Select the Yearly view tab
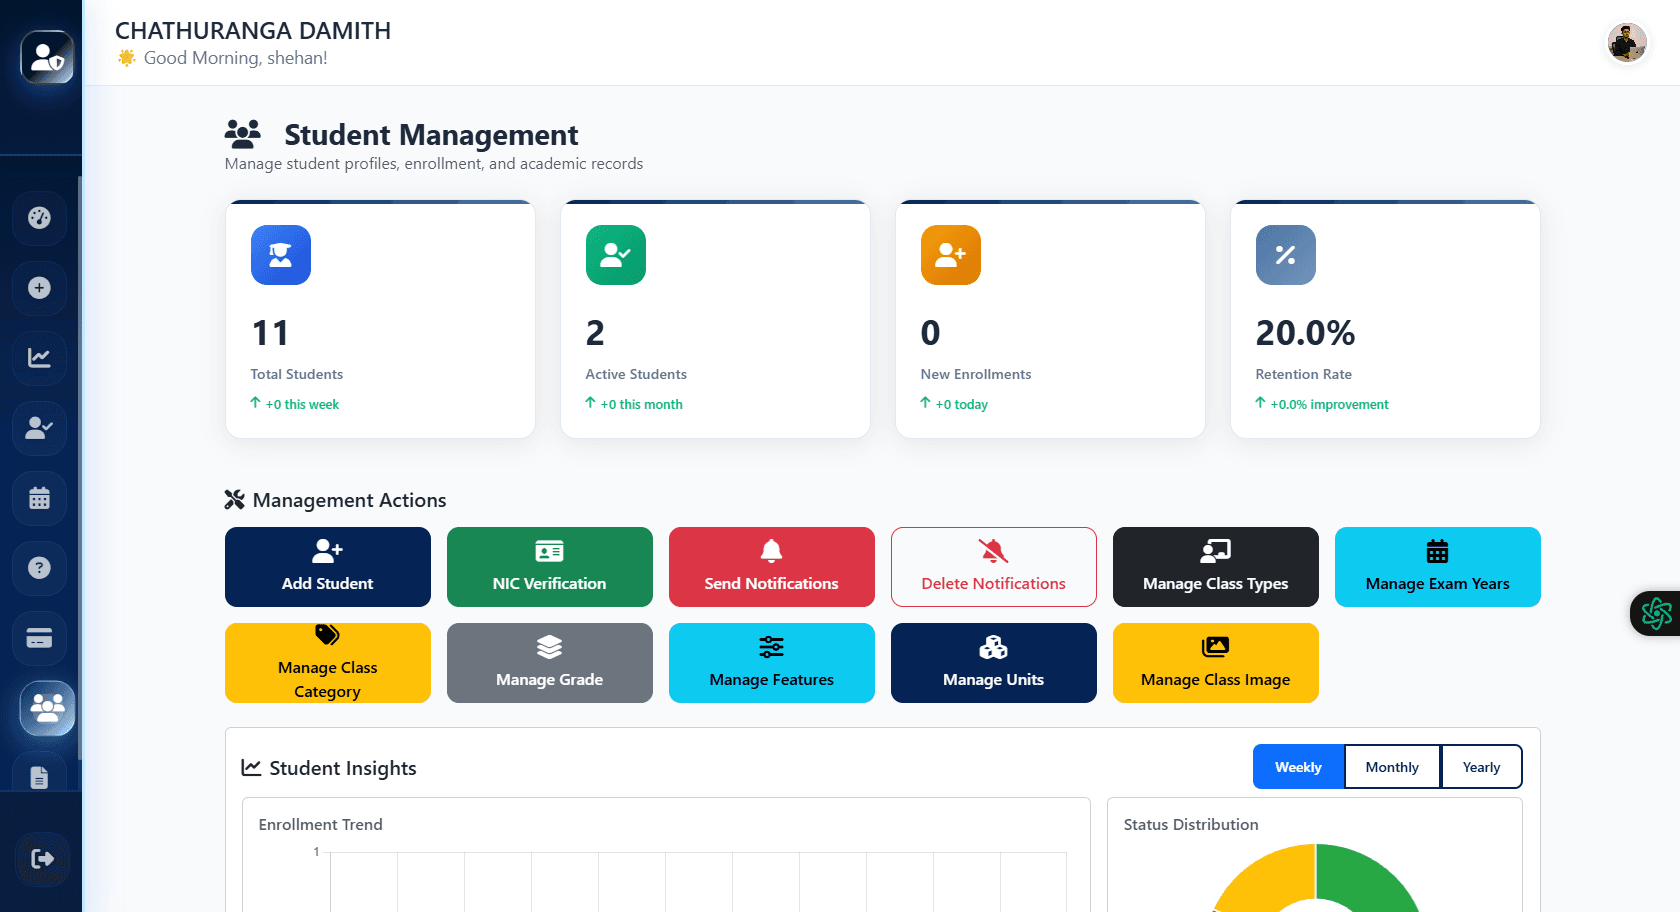1680x912 pixels. [1480, 766]
